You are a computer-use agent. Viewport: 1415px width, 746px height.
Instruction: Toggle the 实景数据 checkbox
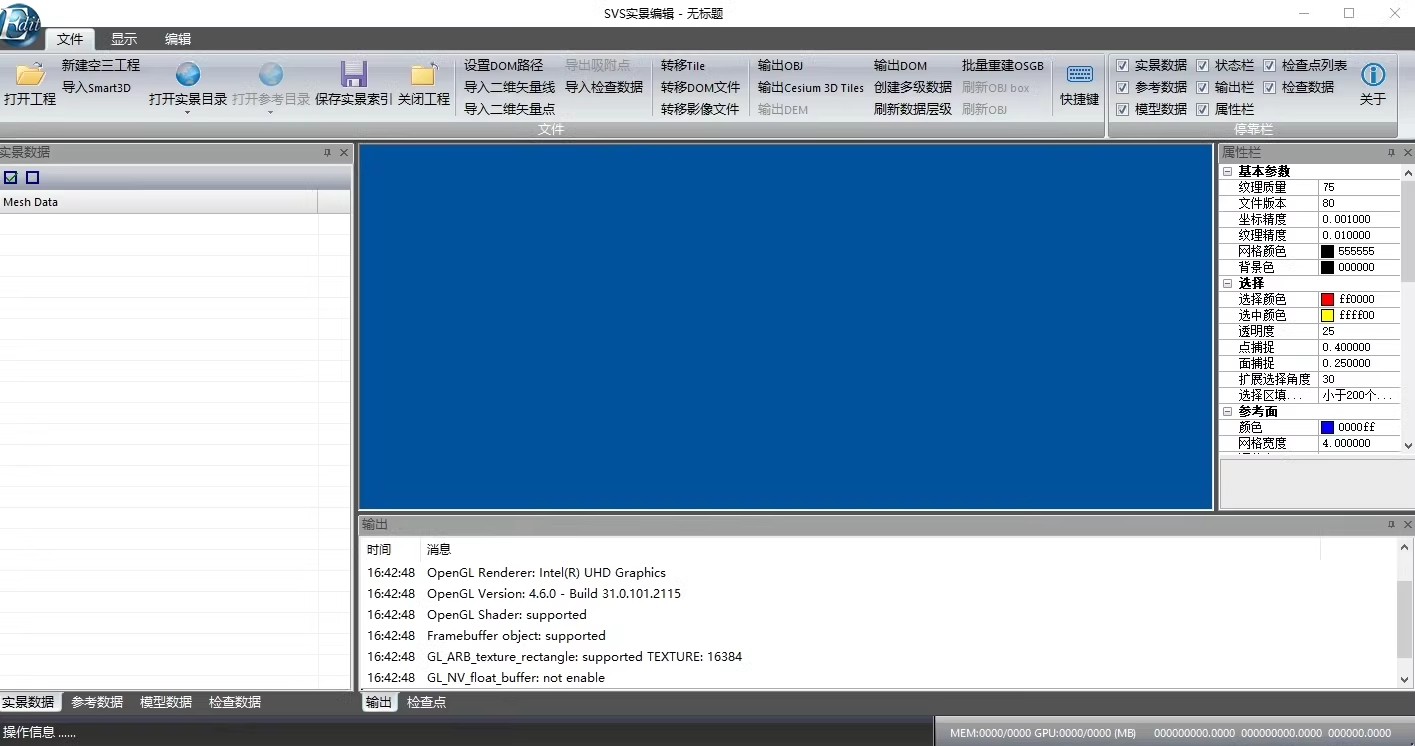(x=1122, y=65)
